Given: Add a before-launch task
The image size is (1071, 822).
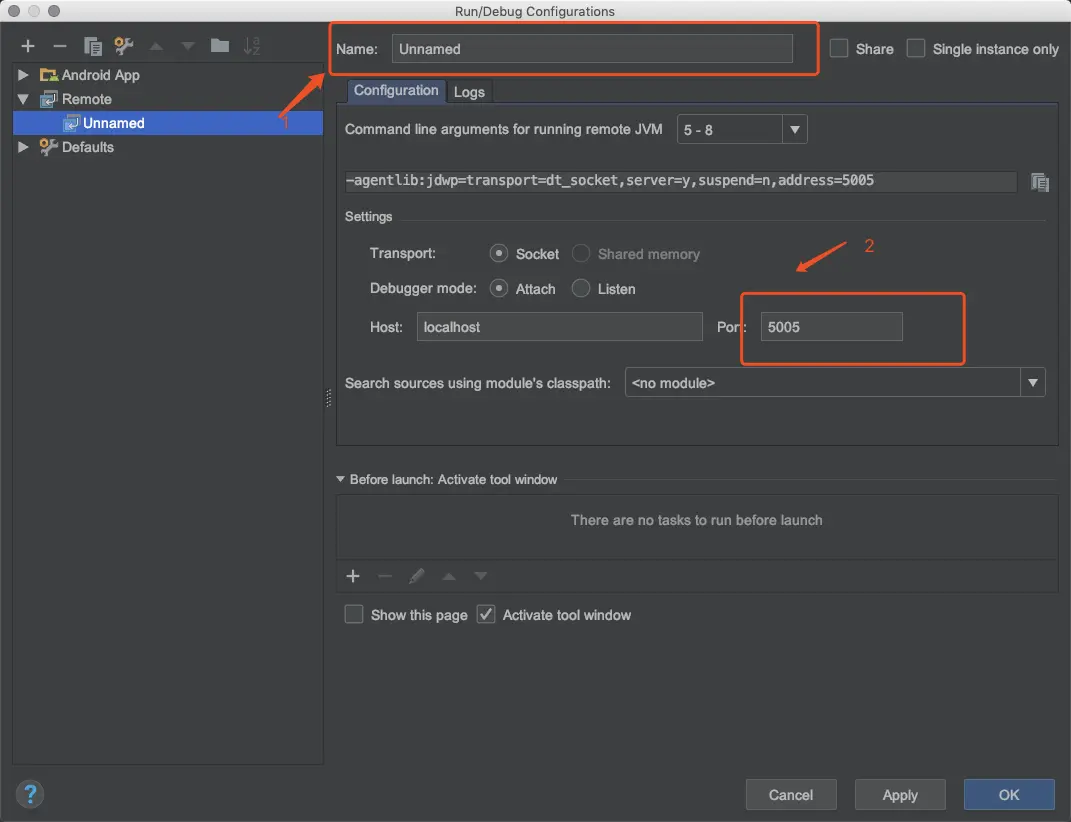Looking at the screenshot, I should 353,576.
